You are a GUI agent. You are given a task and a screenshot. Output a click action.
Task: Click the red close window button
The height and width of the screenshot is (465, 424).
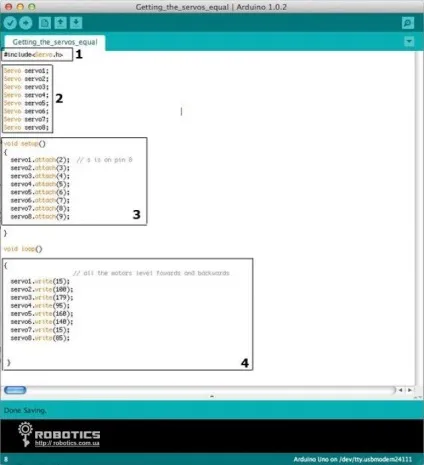pyautogui.click(x=9, y=7)
